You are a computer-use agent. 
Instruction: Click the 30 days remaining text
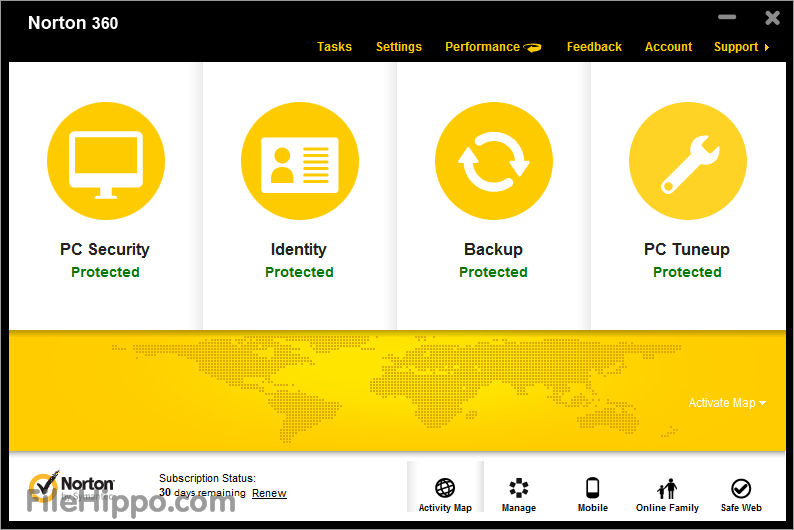click(202, 493)
